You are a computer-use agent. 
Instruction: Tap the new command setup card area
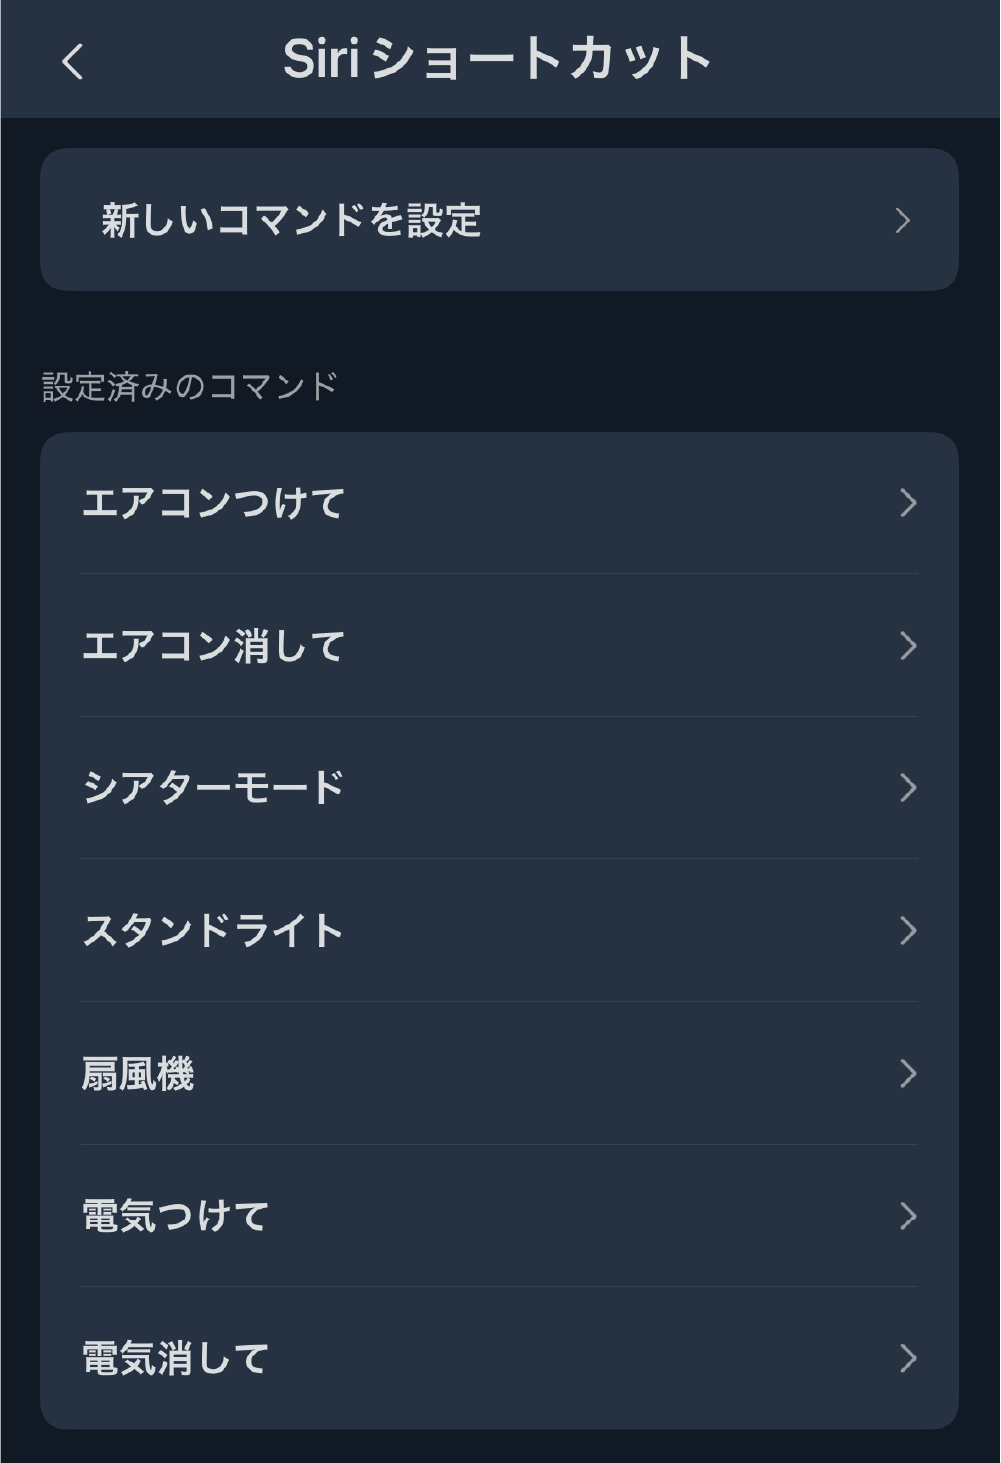(500, 218)
